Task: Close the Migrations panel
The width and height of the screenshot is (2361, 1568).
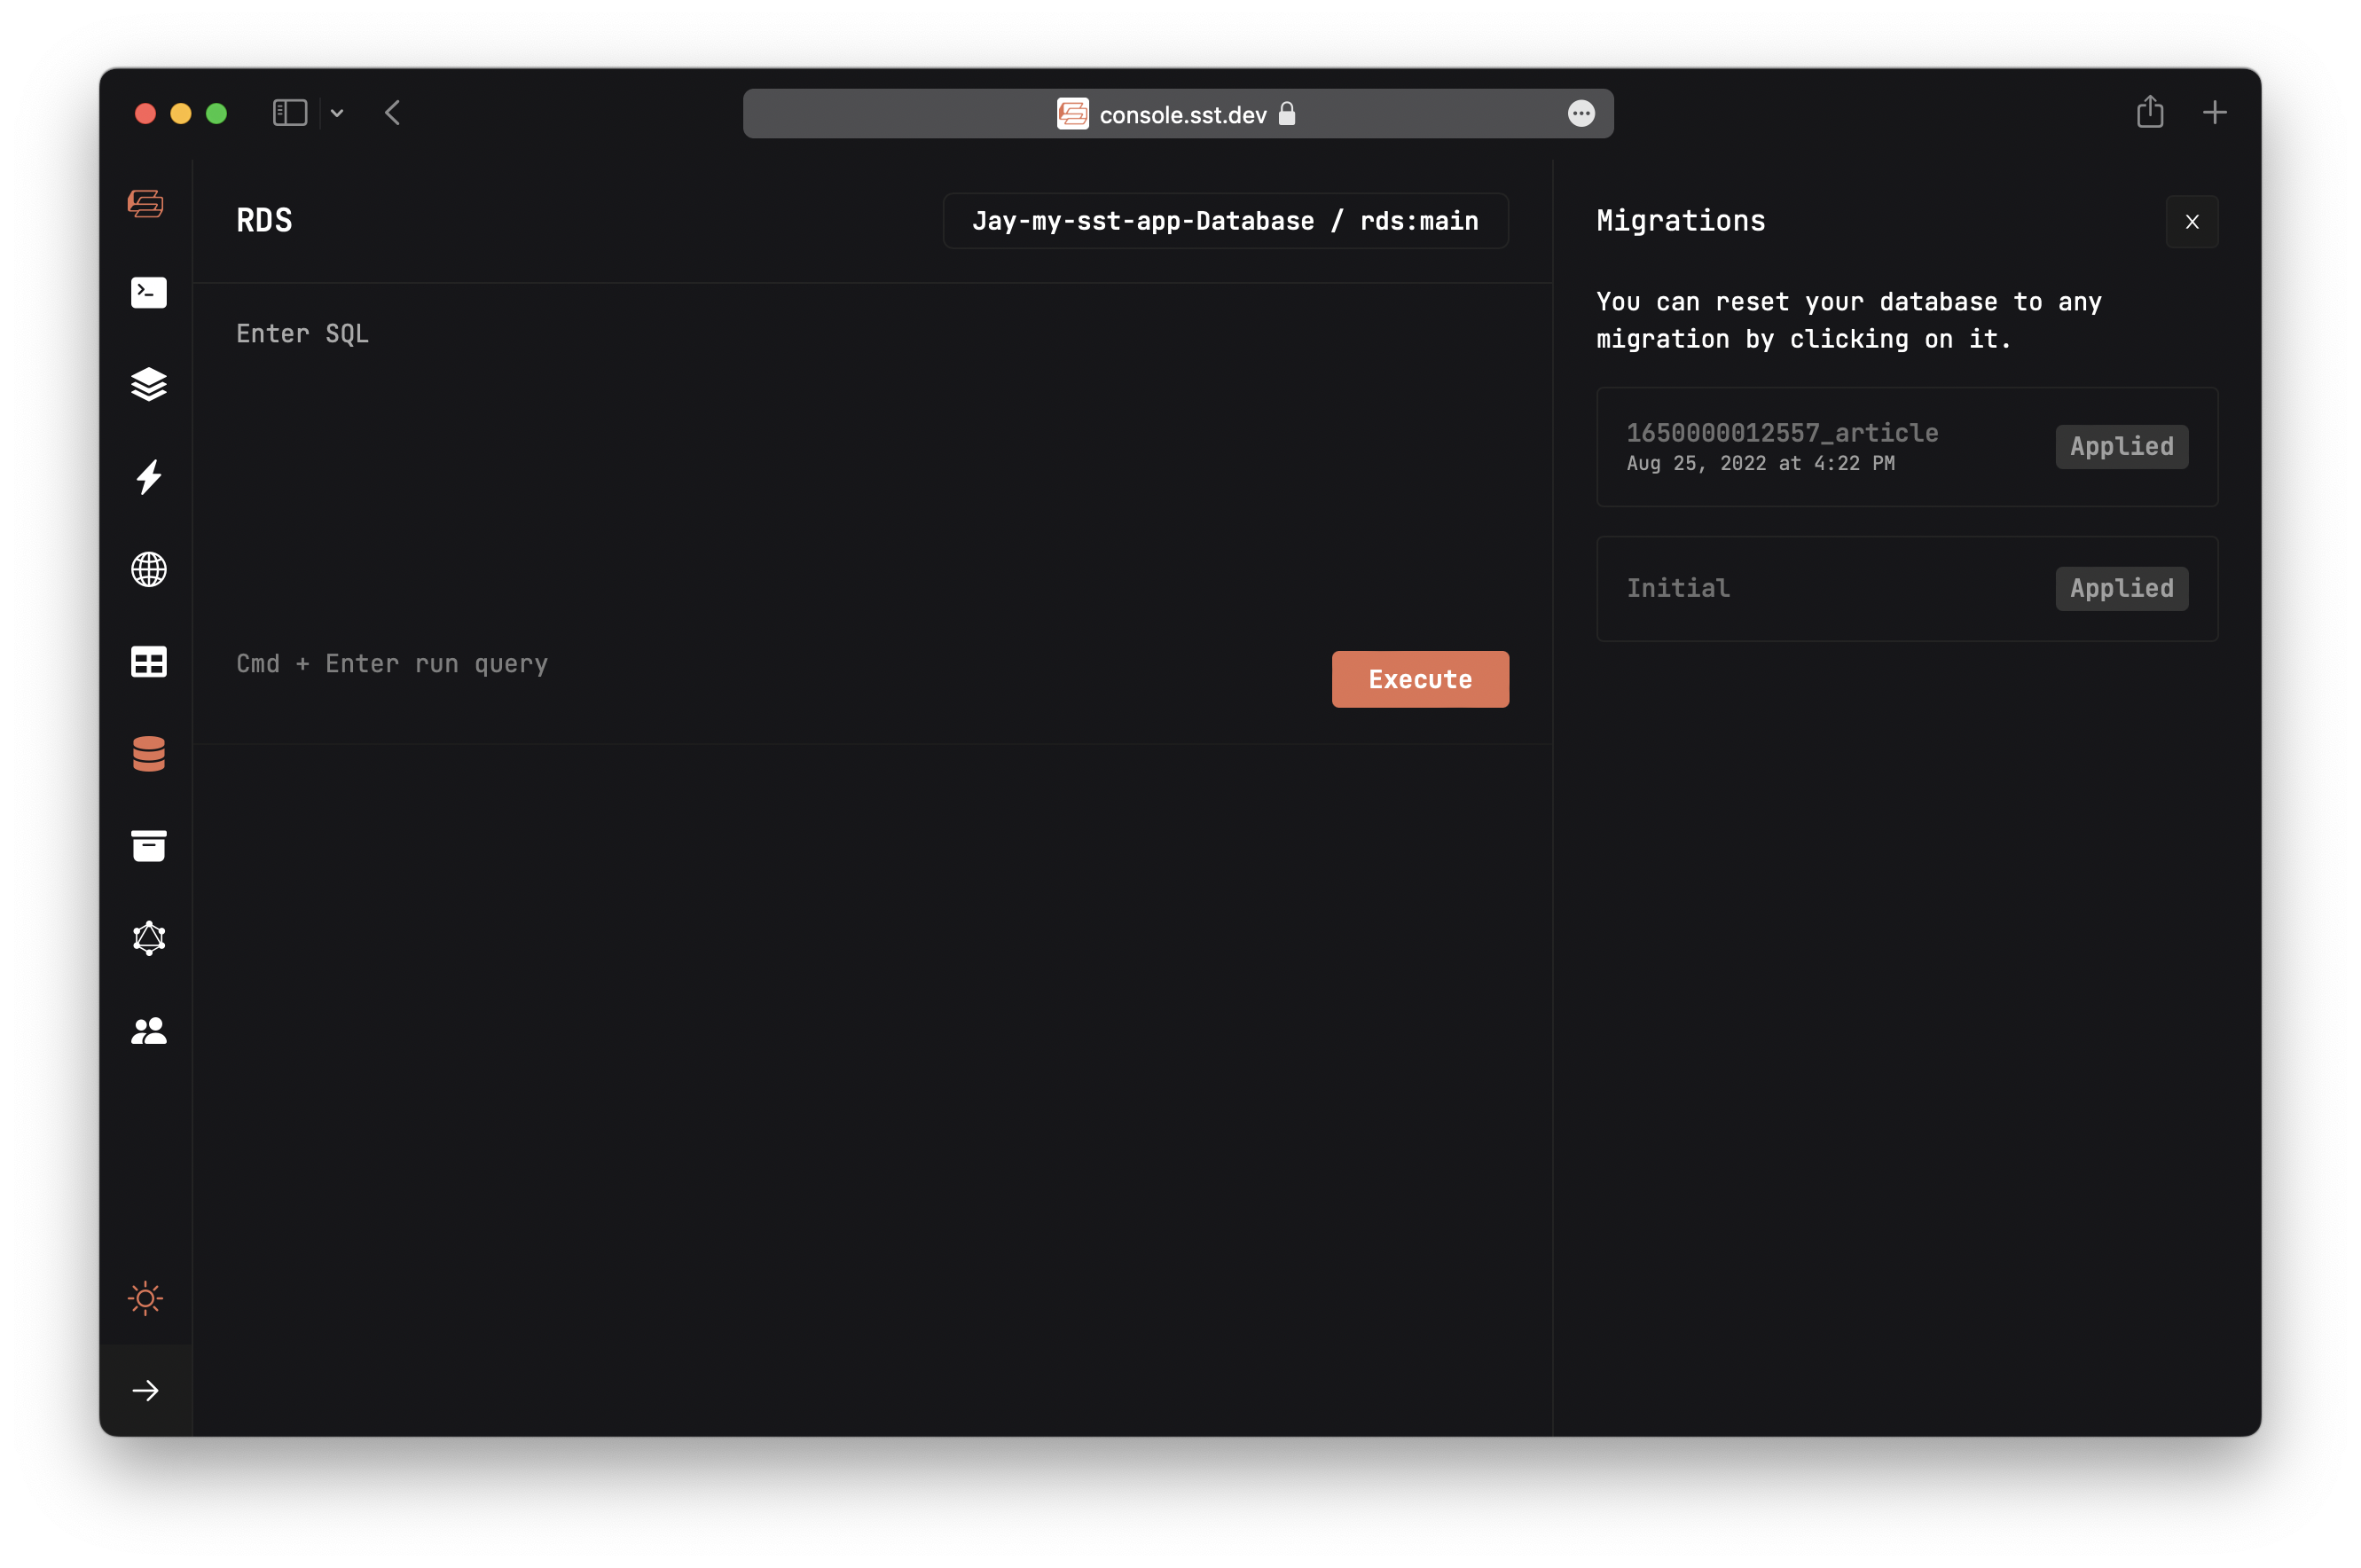Action: pyautogui.click(x=2191, y=221)
